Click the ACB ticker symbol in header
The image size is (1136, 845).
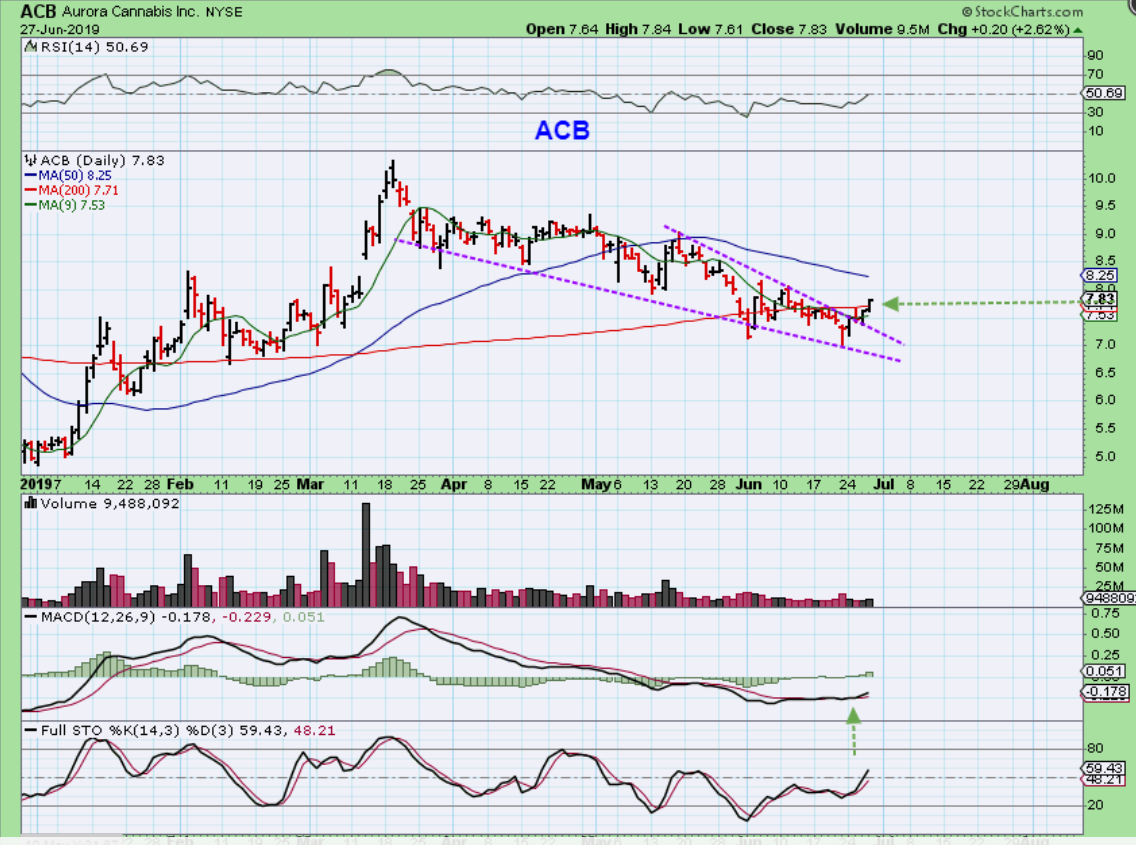[38, 11]
